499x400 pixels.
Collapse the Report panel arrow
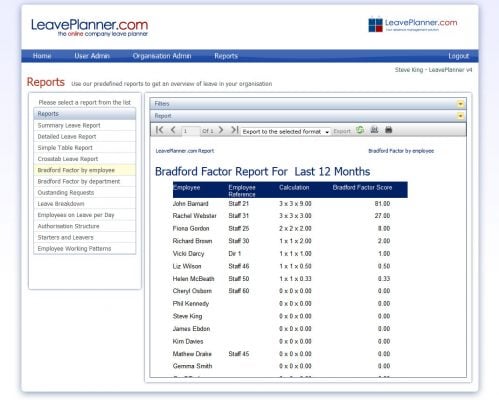tap(460, 116)
